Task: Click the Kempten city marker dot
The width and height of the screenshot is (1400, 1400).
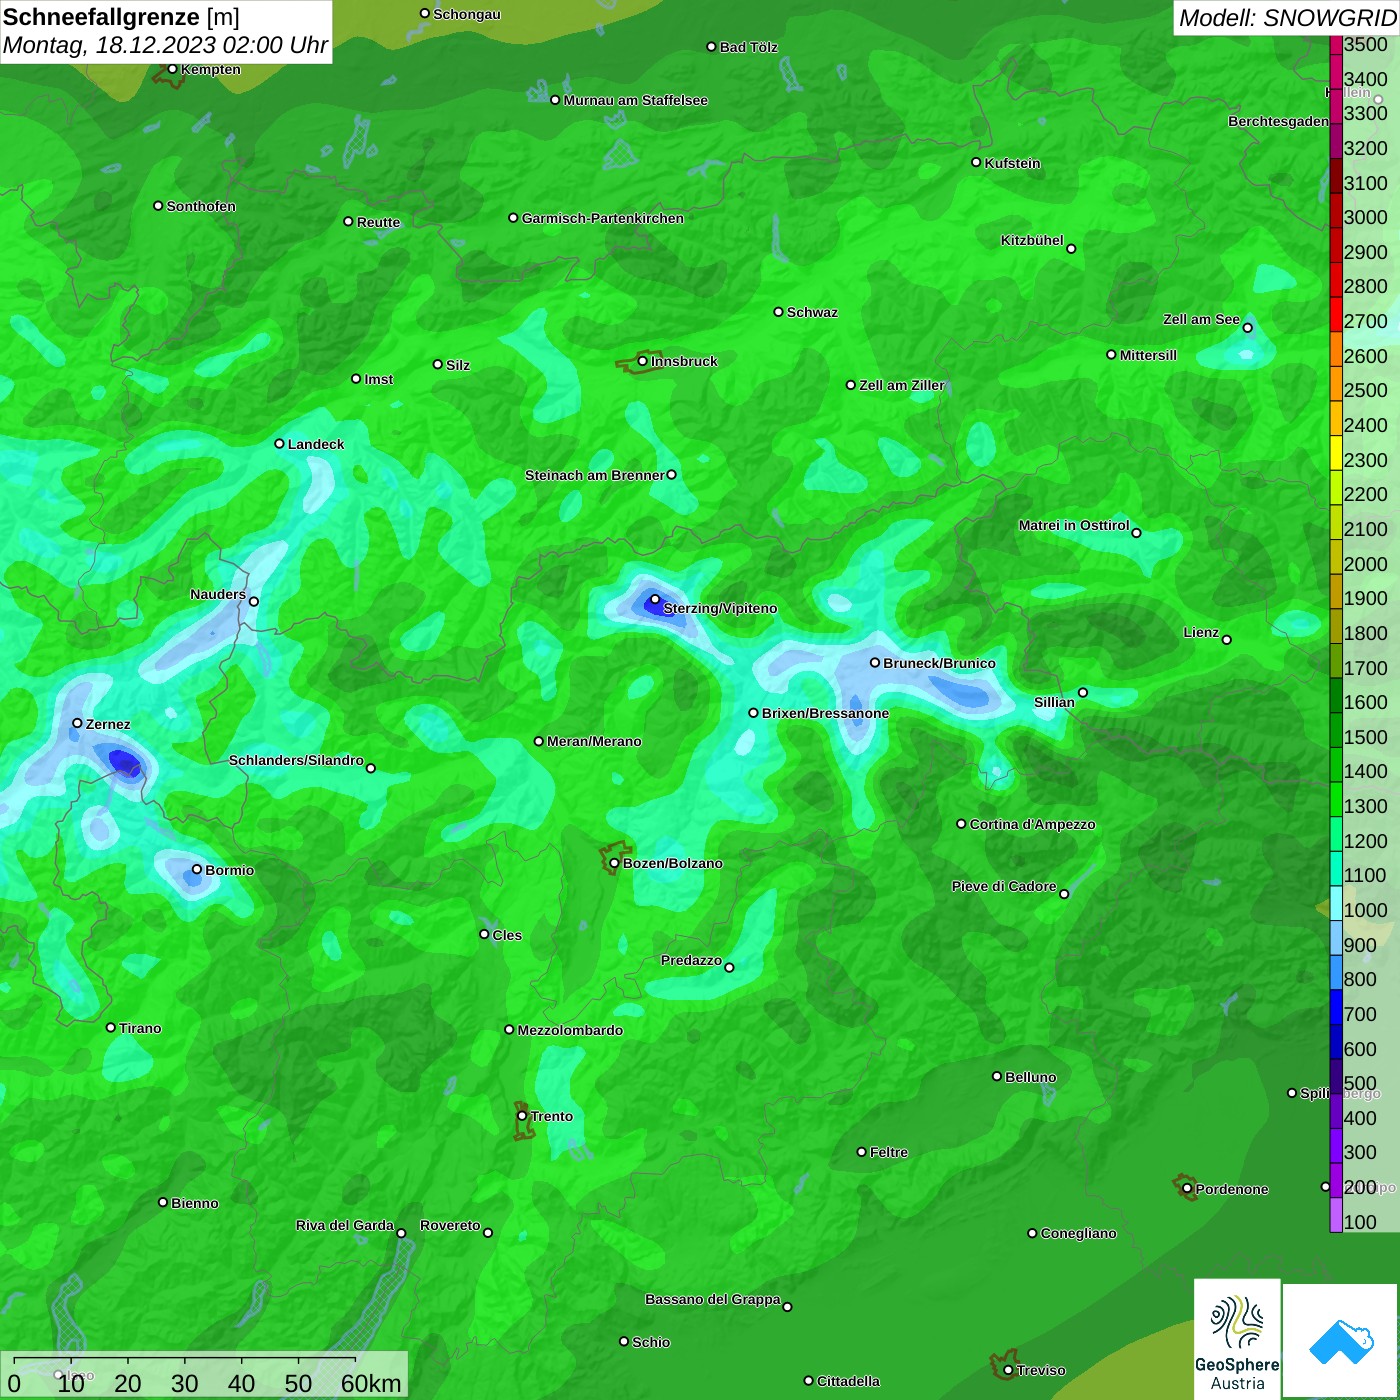Action: 172,69
